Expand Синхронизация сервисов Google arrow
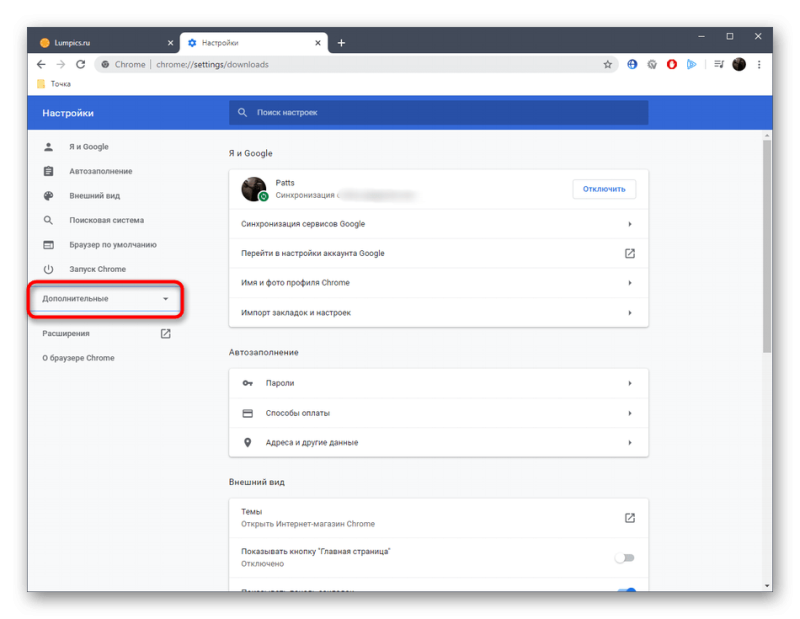The height and width of the screenshot is (619, 800). (x=630, y=224)
